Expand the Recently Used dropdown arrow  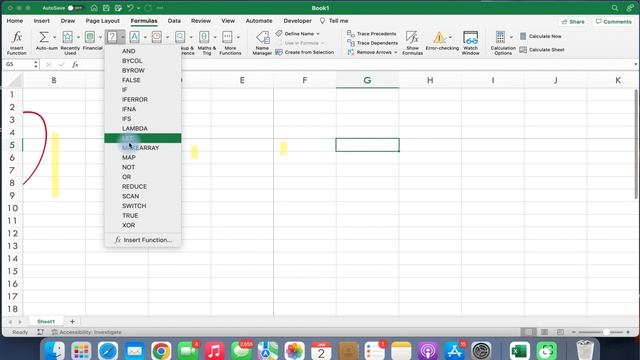pos(78,37)
